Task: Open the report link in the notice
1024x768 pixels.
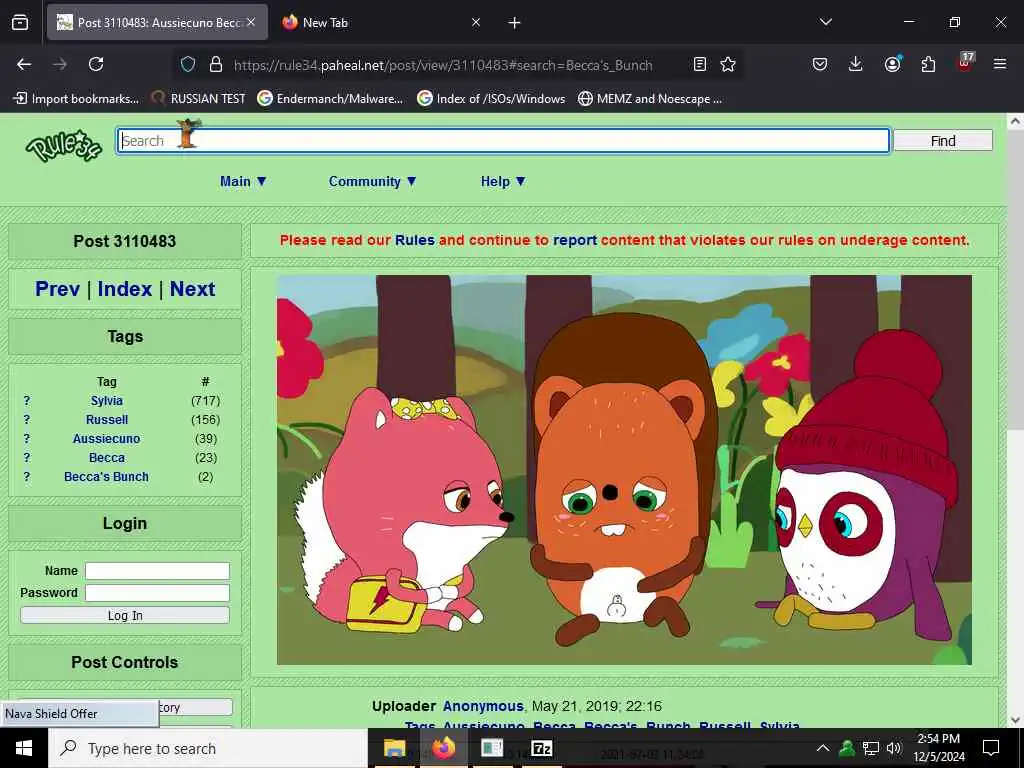Action: click(575, 240)
